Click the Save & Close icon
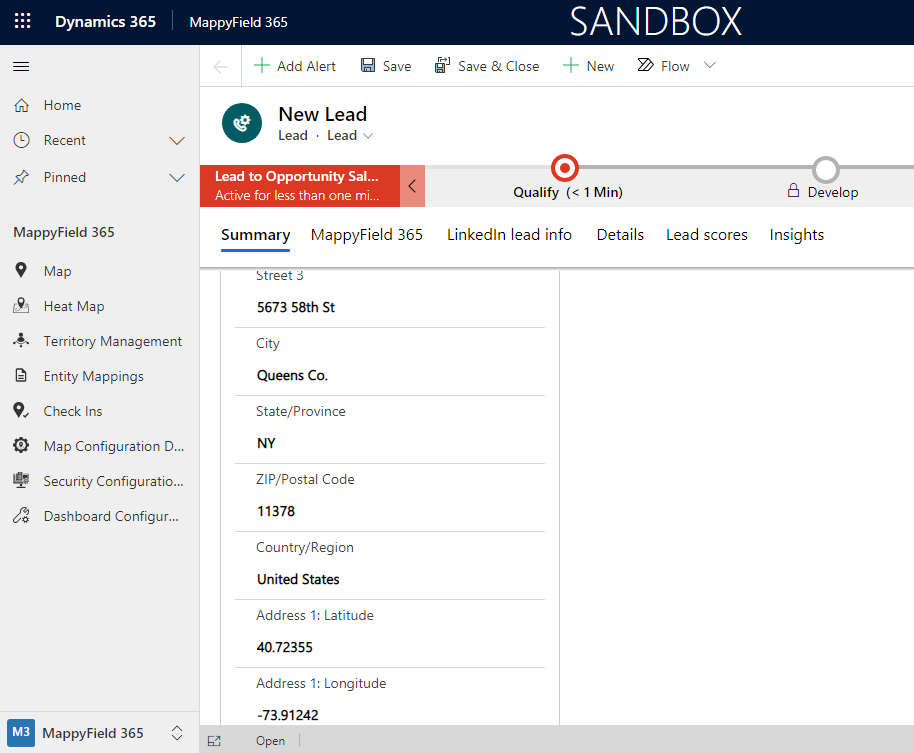The height and width of the screenshot is (753, 914). coord(442,65)
